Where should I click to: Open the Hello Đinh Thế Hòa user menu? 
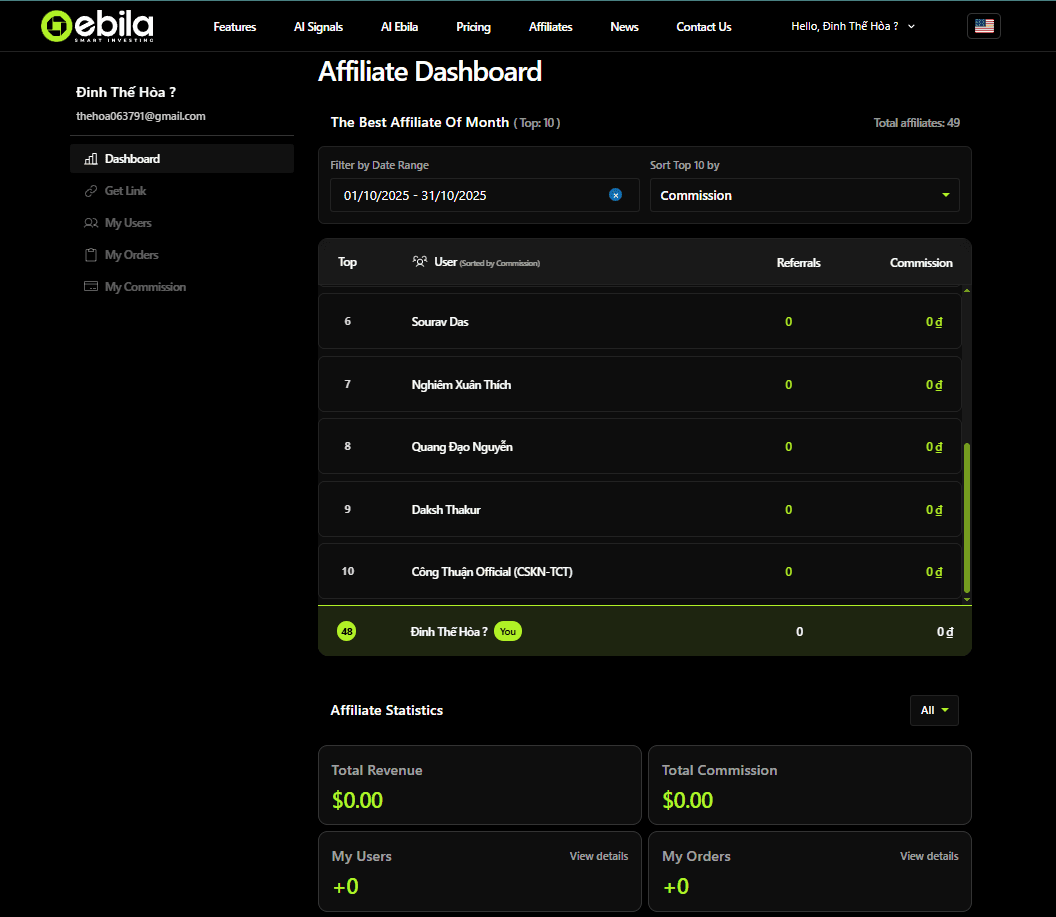[x=853, y=26]
